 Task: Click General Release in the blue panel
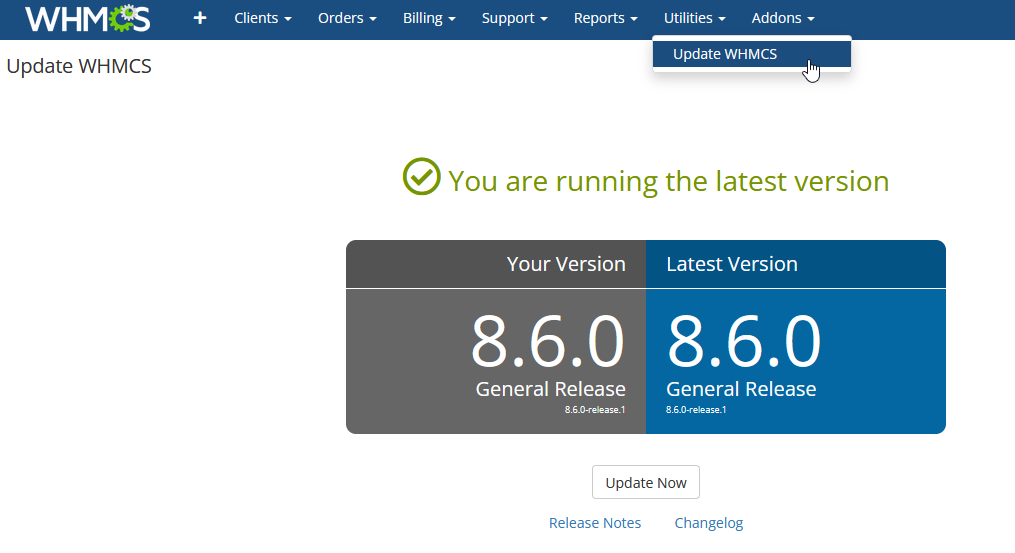tap(741, 389)
